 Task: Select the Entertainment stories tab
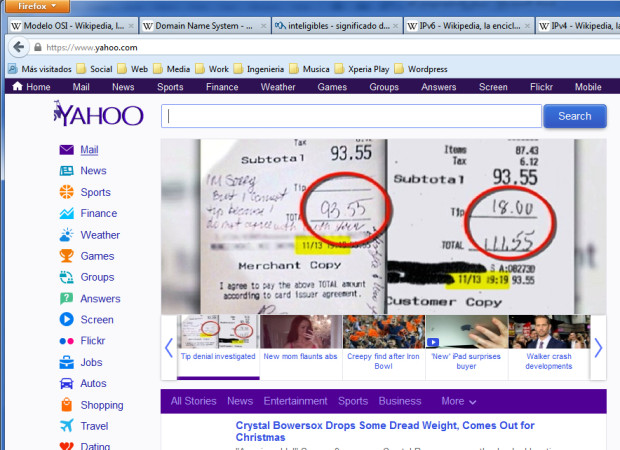[x=295, y=401]
